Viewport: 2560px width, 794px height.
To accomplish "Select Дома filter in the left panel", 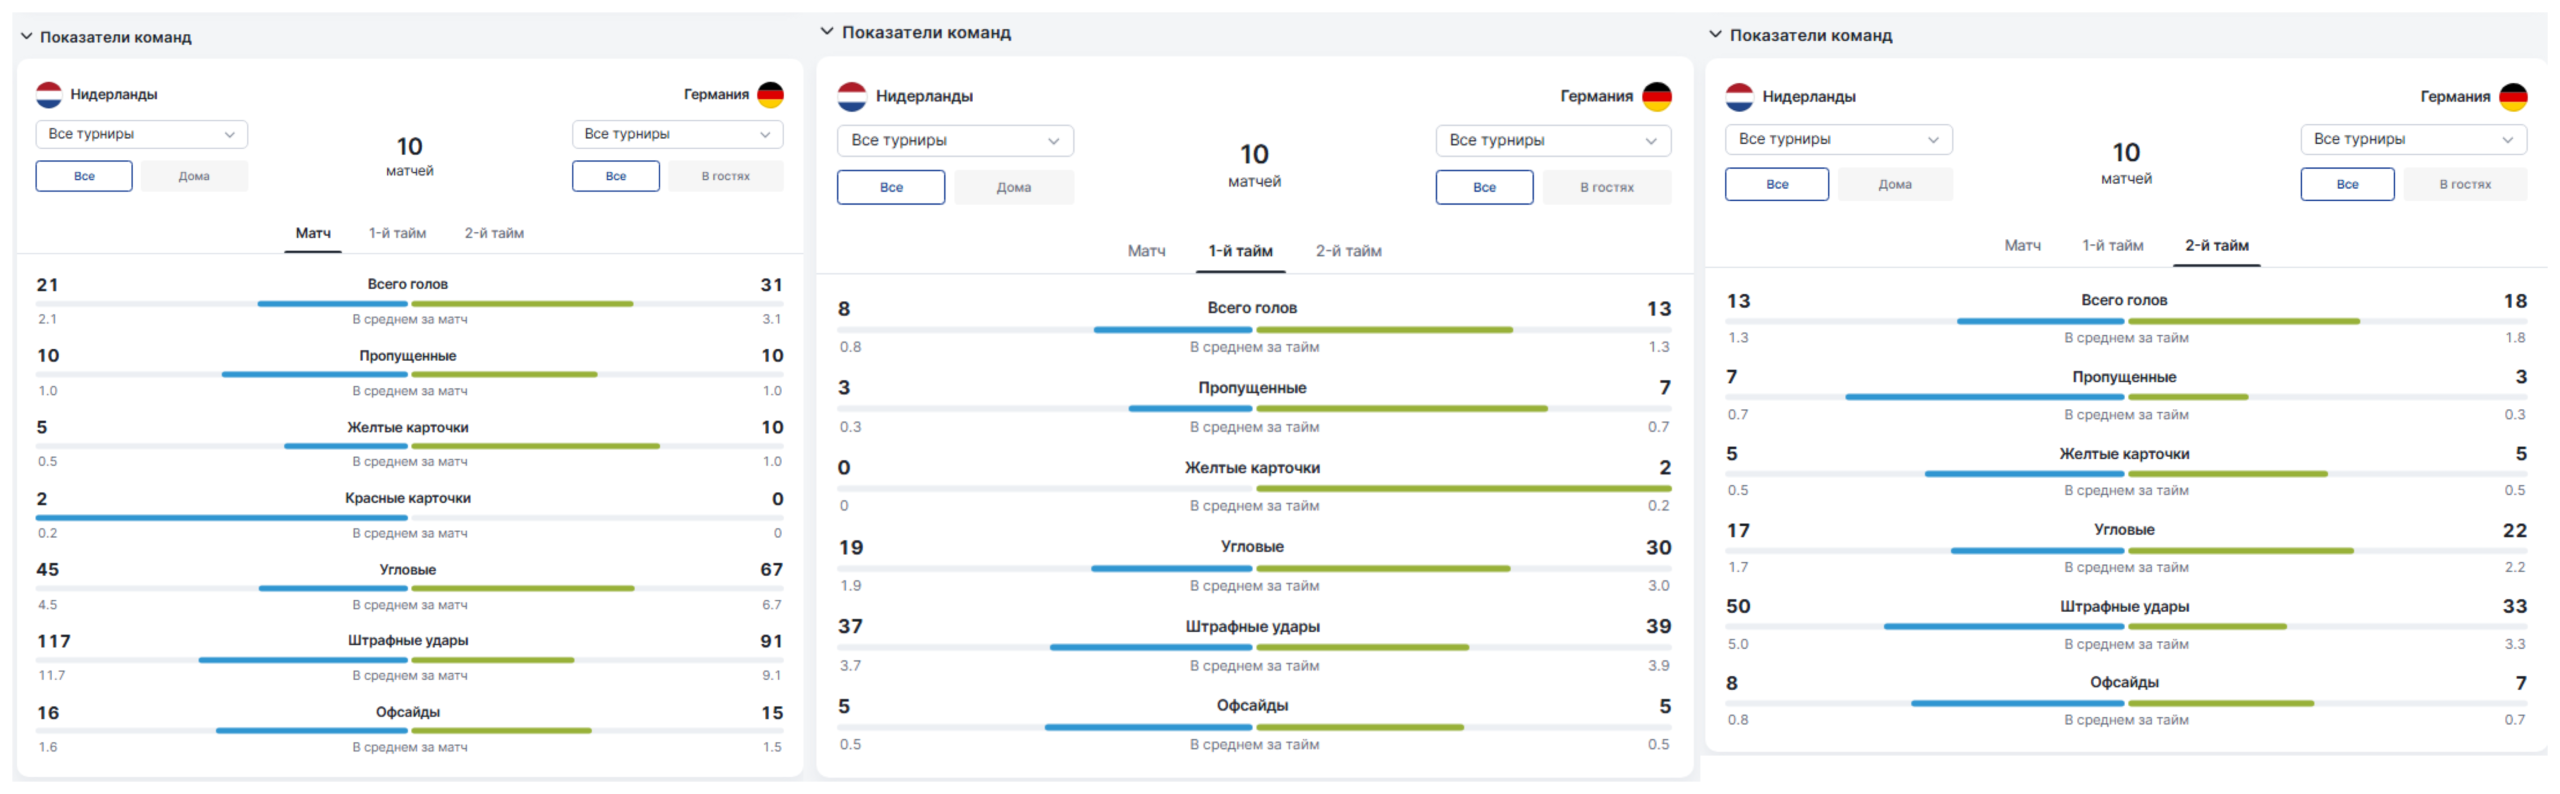I will [194, 176].
